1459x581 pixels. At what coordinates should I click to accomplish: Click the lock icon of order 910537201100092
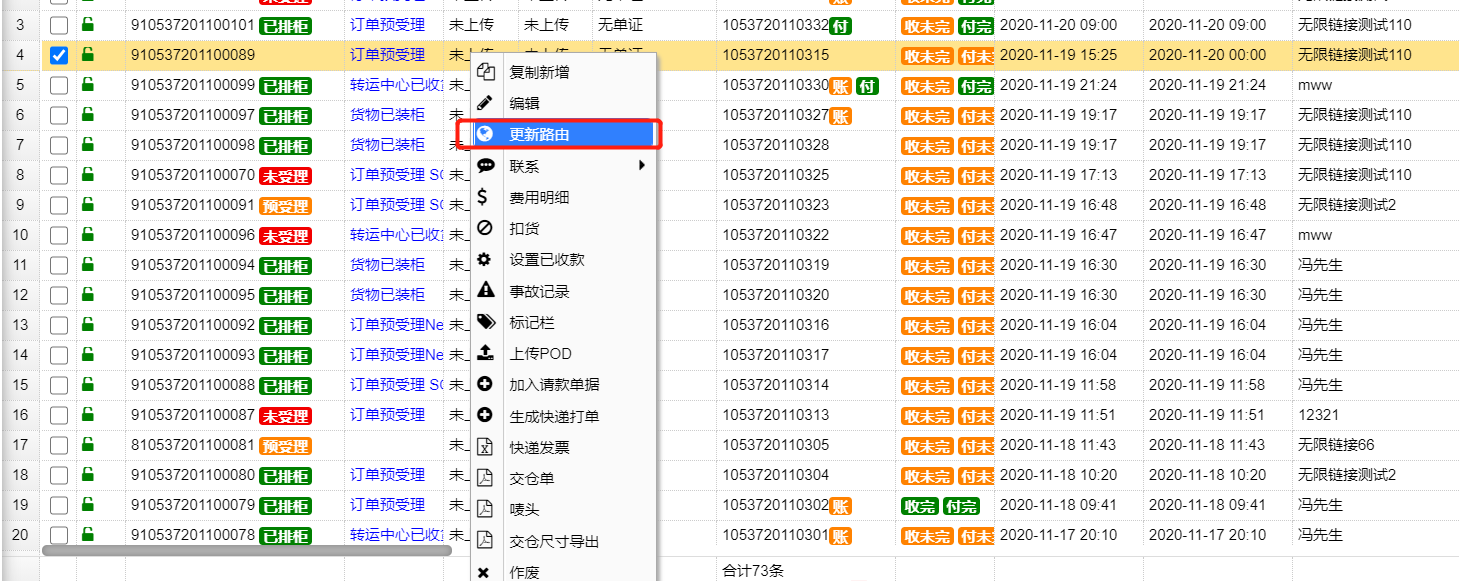(x=87, y=324)
